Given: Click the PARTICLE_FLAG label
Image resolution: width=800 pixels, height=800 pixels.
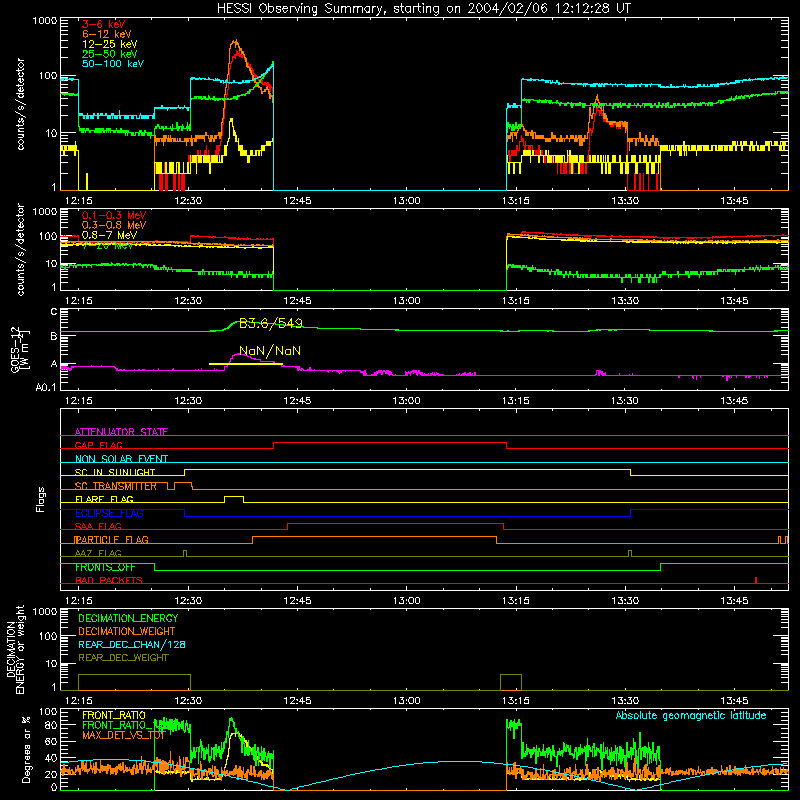Looking at the screenshot, I should click(x=111, y=539).
